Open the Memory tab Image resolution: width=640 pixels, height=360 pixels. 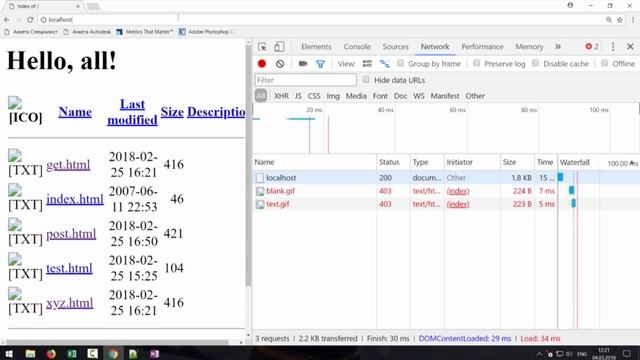click(x=529, y=47)
